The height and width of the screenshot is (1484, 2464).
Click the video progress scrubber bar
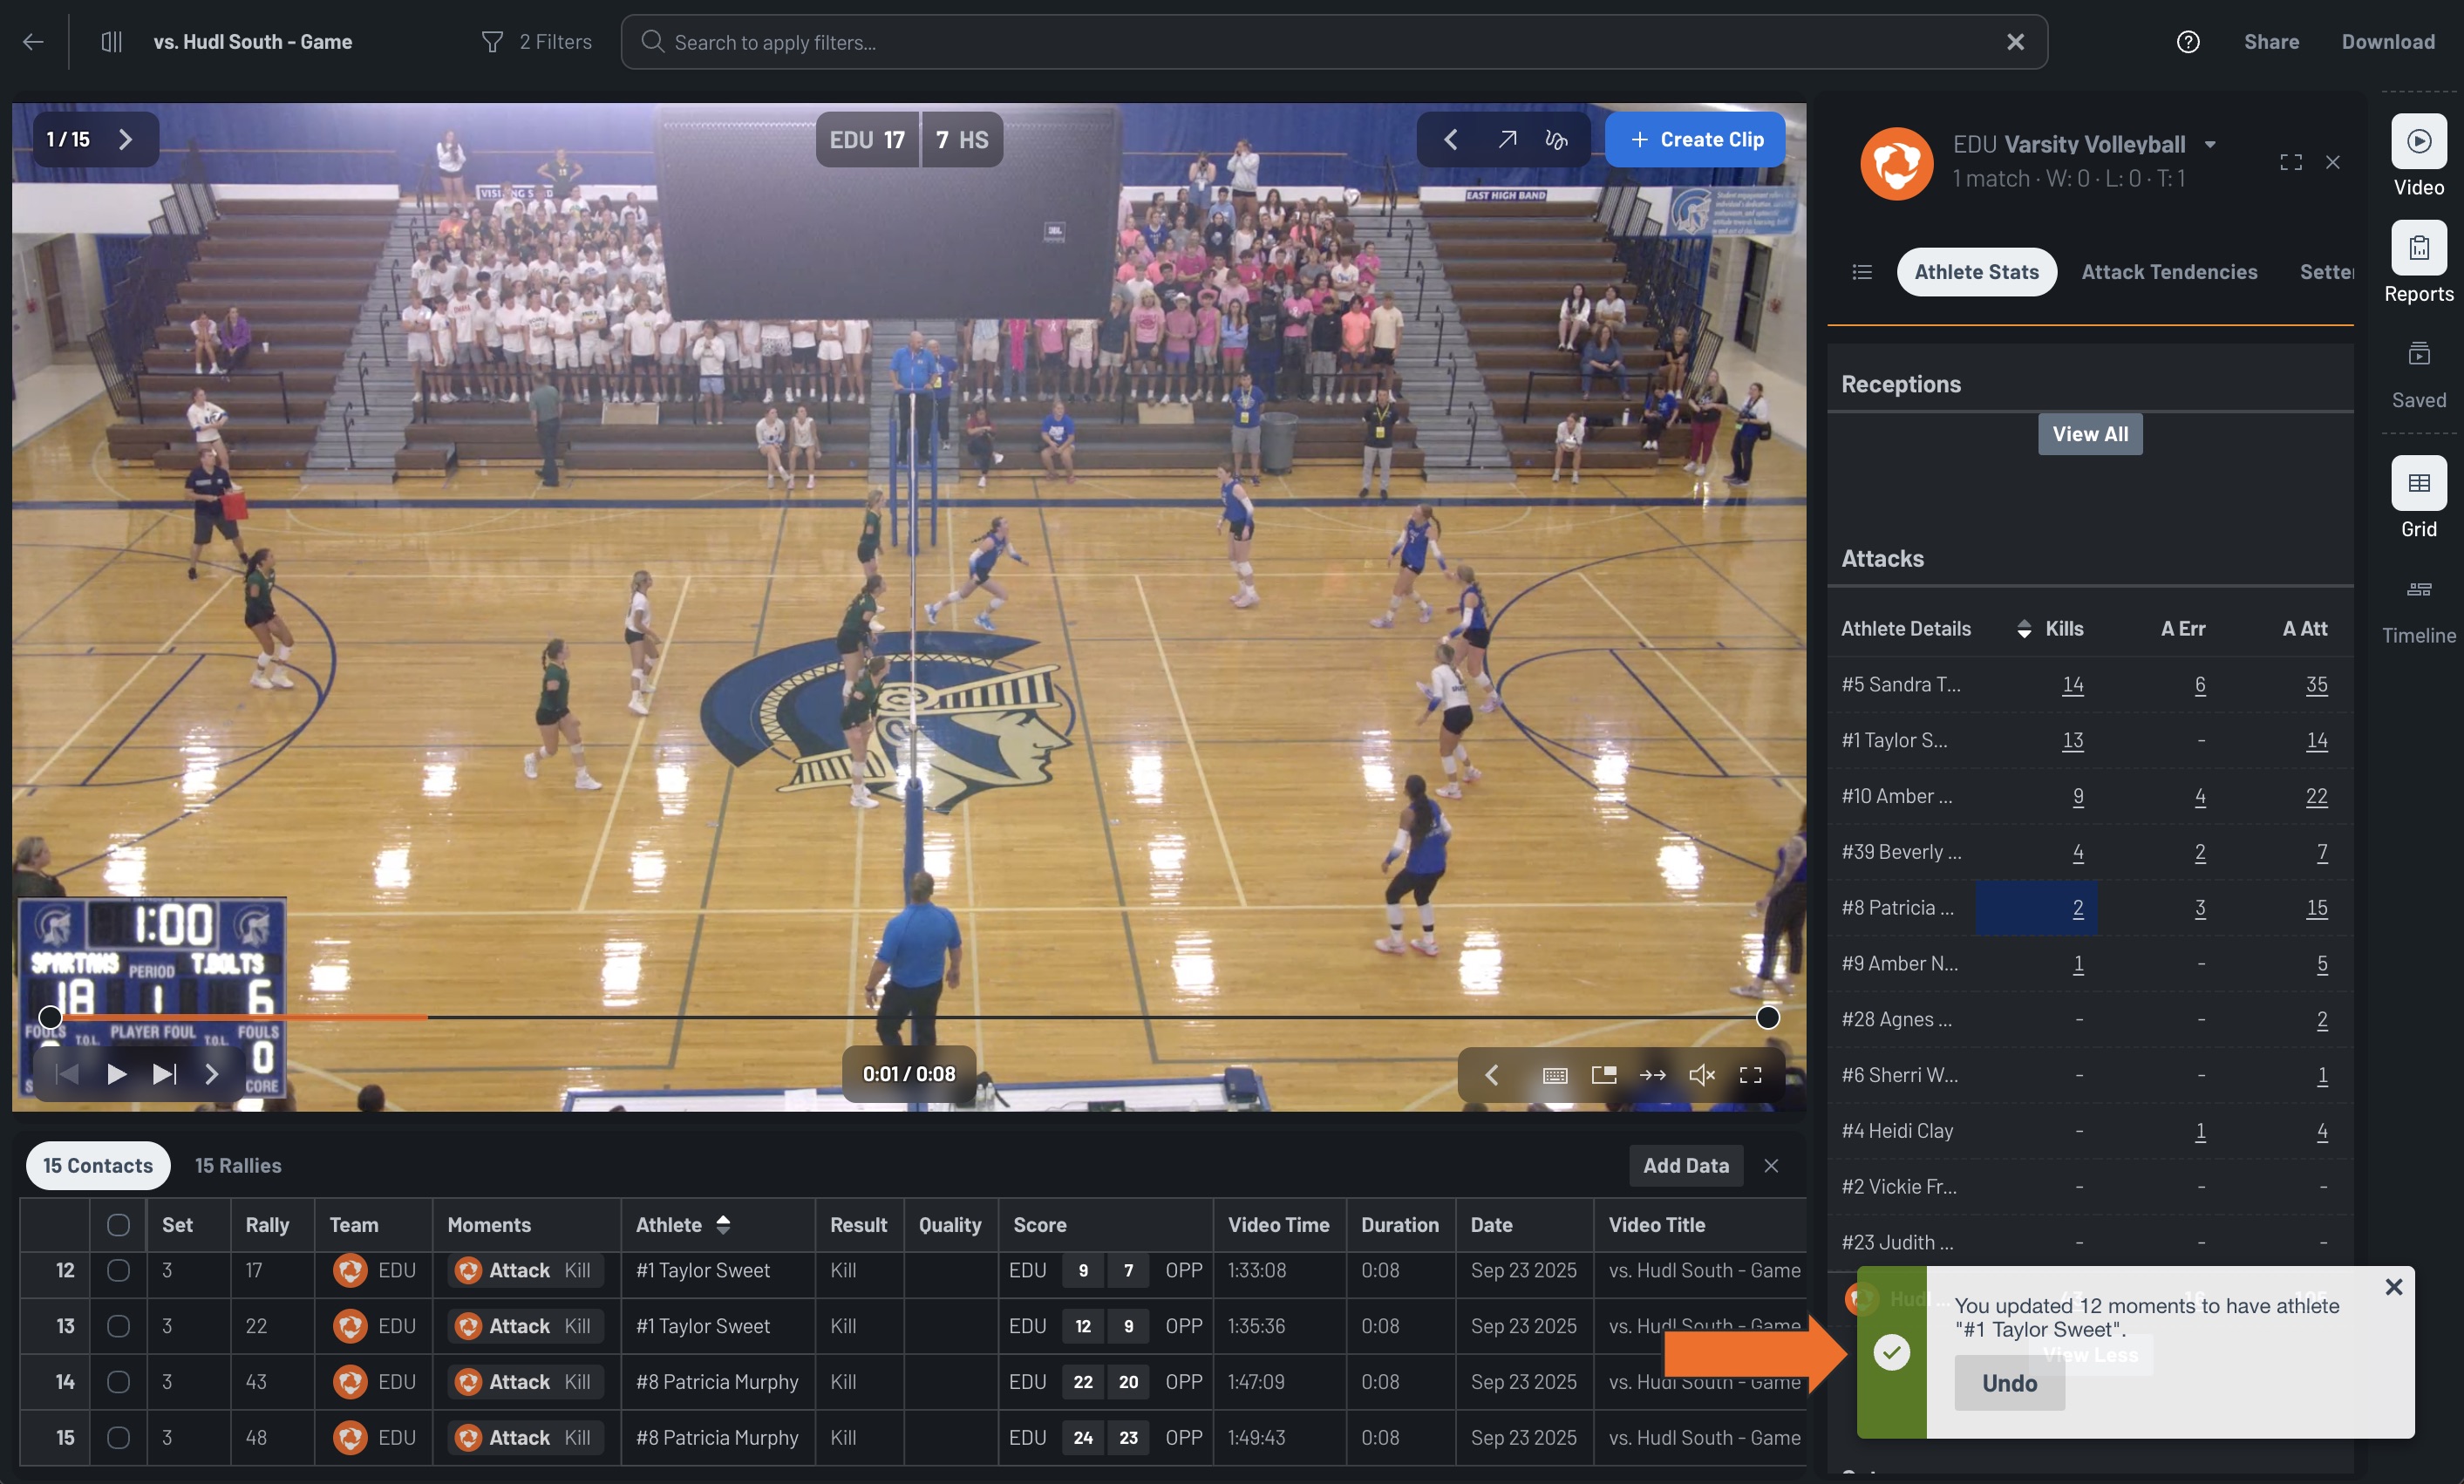click(x=908, y=1017)
